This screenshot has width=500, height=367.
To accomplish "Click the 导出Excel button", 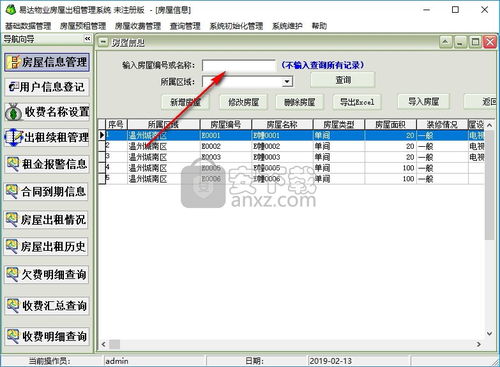I will click(x=357, y=102).
